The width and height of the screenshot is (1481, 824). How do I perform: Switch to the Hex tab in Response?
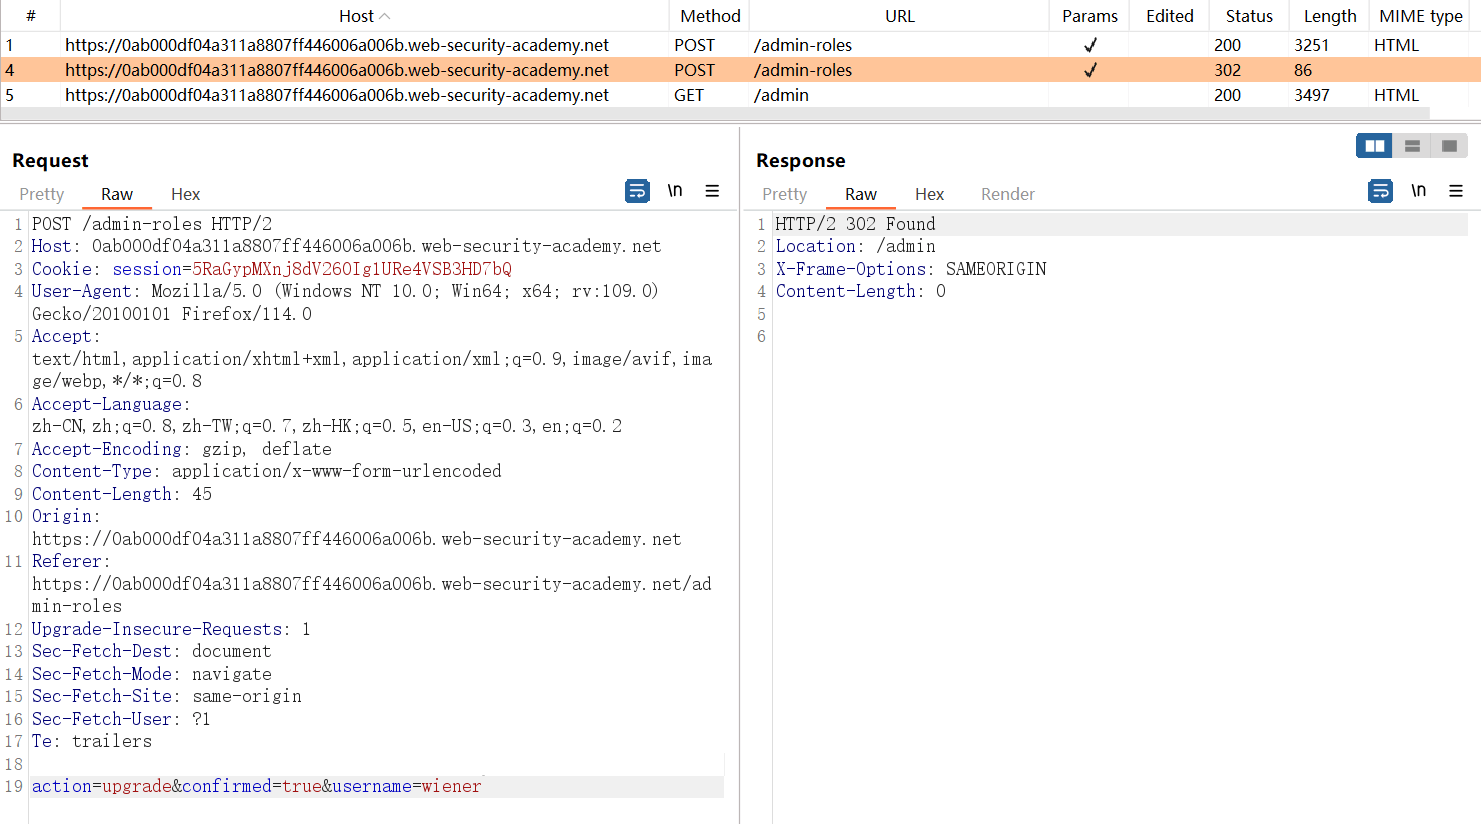pos(929,194)
